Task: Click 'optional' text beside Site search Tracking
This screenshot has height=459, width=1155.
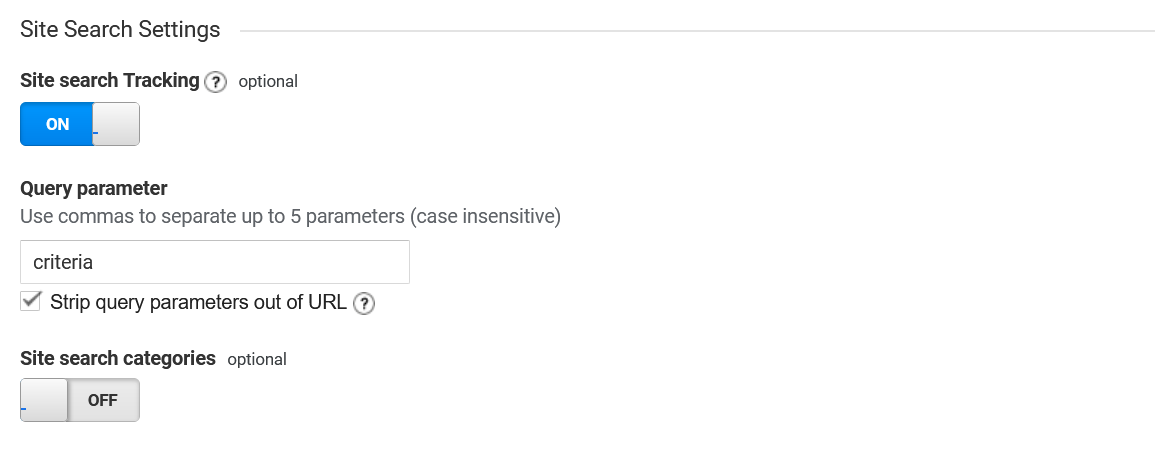Action: pos(268,82)
